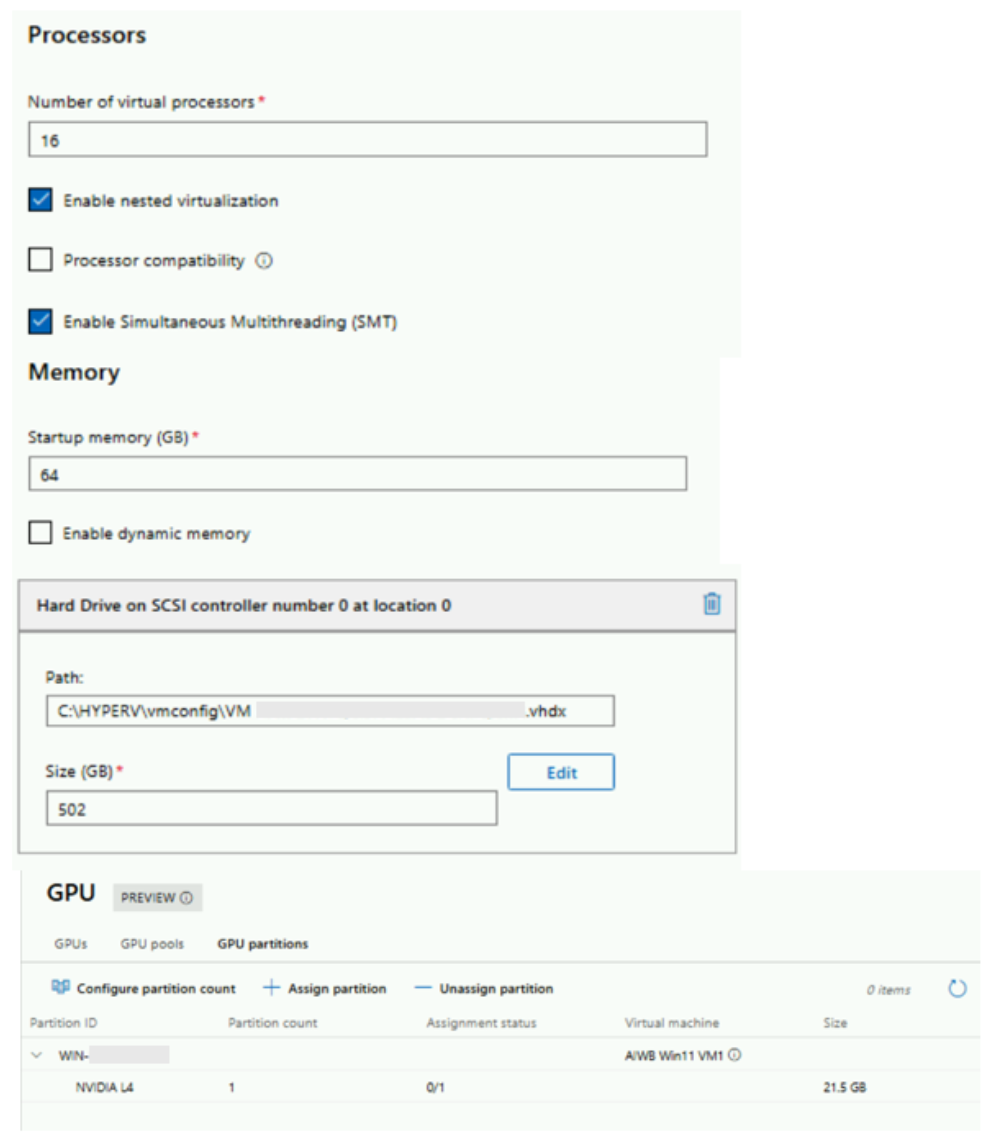The image size is (985, 1138).
Task: Click the Configure partition count icon
Action: (60, 988)
